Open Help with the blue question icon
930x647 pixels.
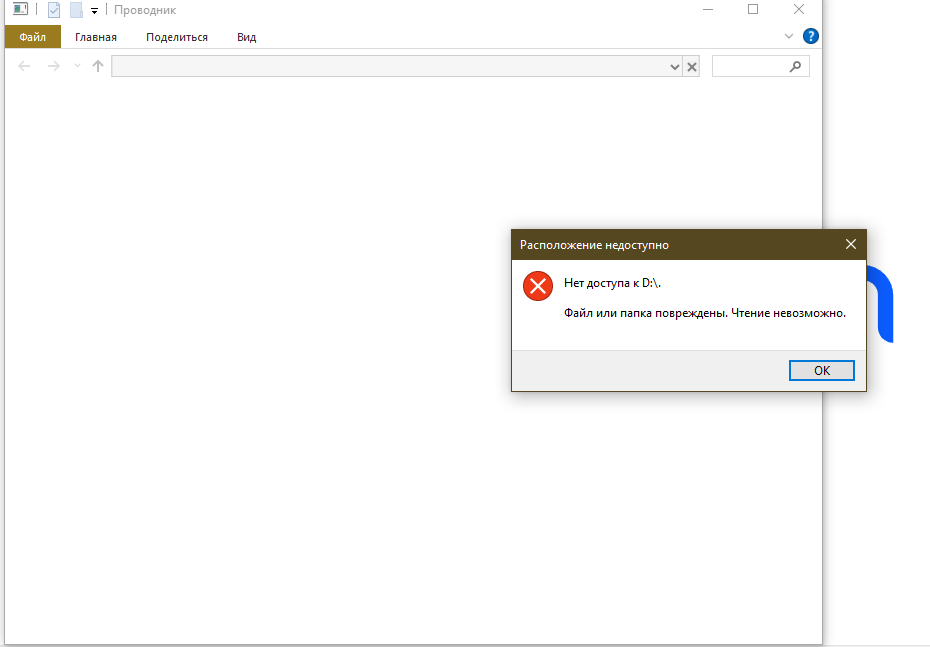[x=811, y=36]
